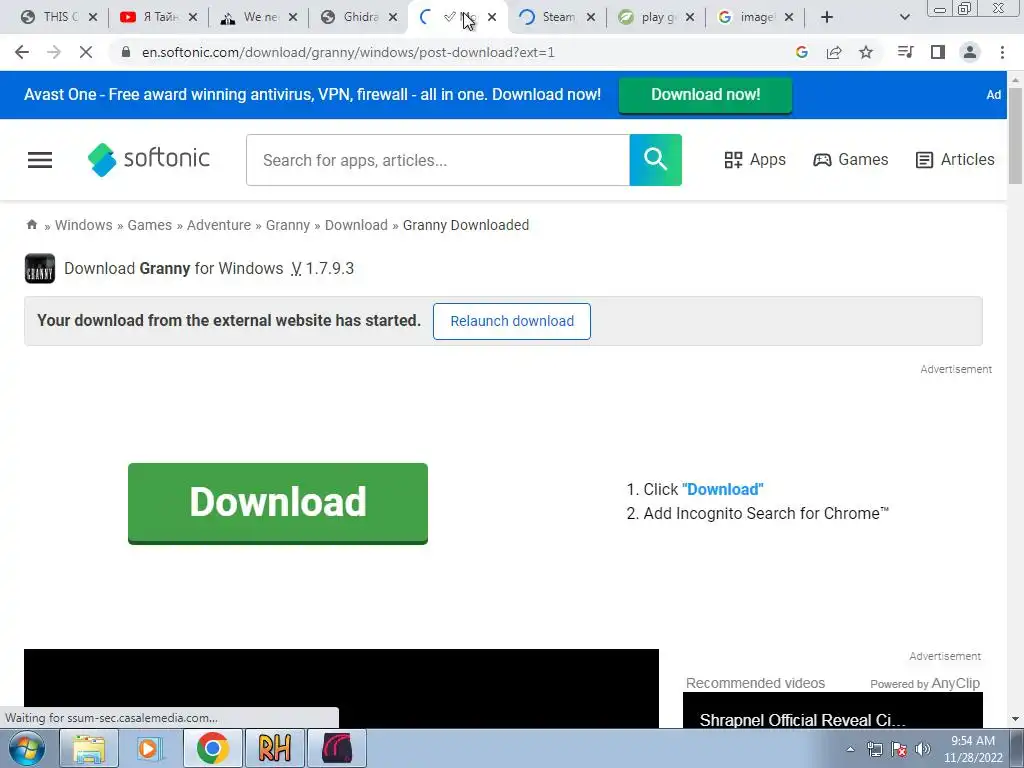
Task: Open the Games section
Action: click(x=850, y=159)
